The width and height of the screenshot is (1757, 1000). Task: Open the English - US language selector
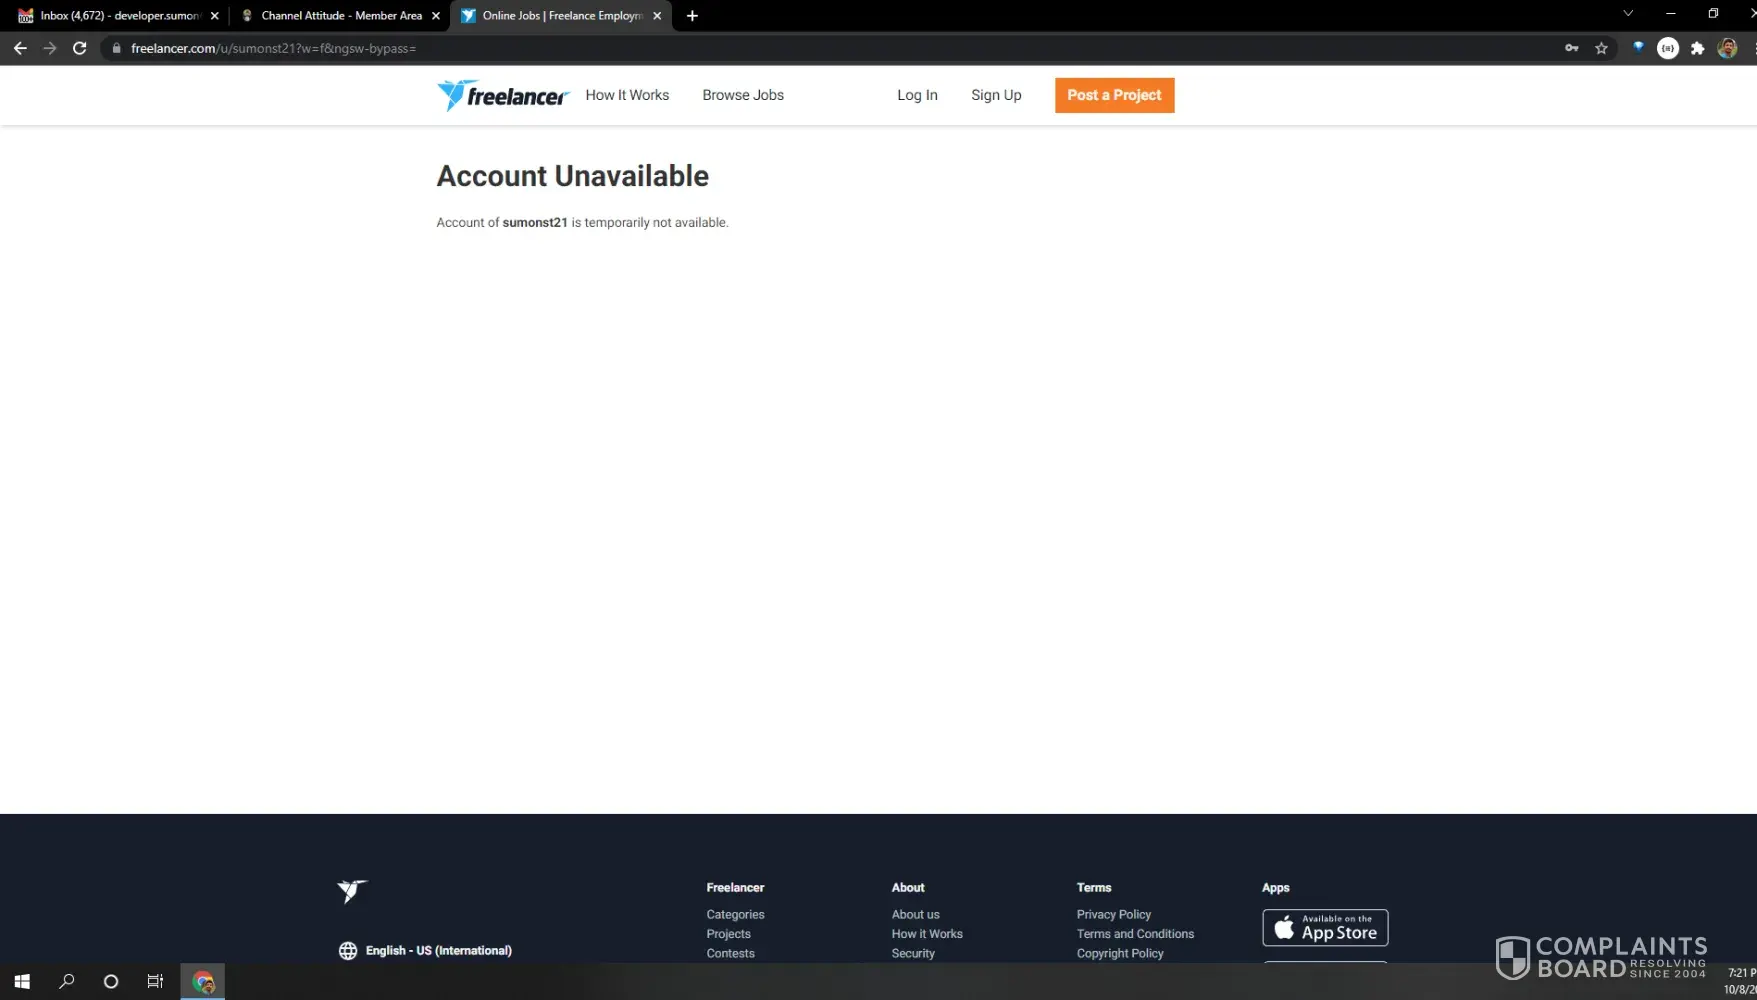[426, 950]
